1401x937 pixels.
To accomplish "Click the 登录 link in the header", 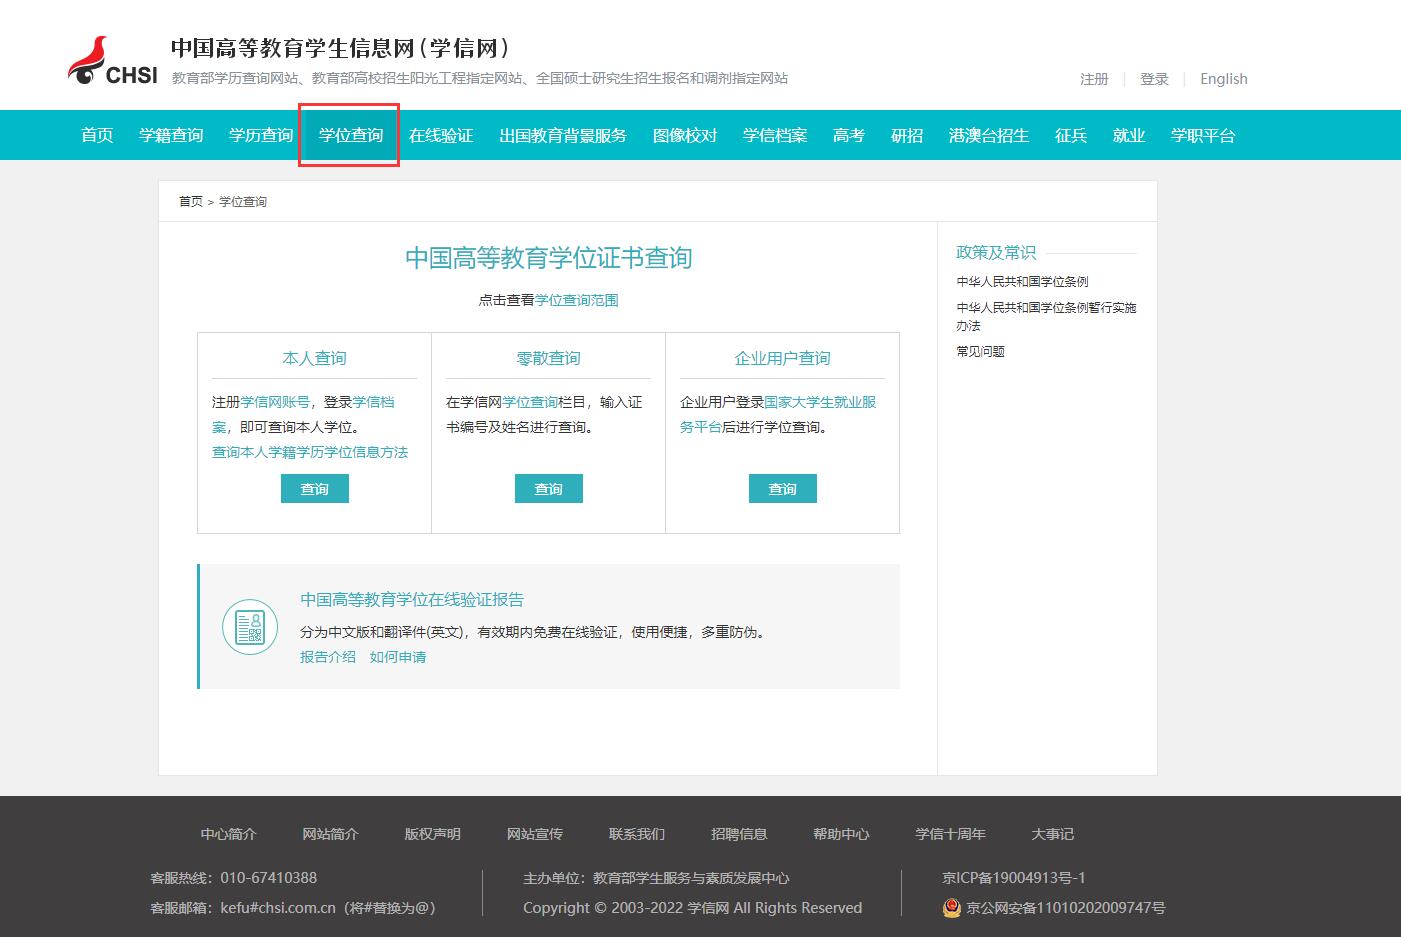I will coord(1154,79).
